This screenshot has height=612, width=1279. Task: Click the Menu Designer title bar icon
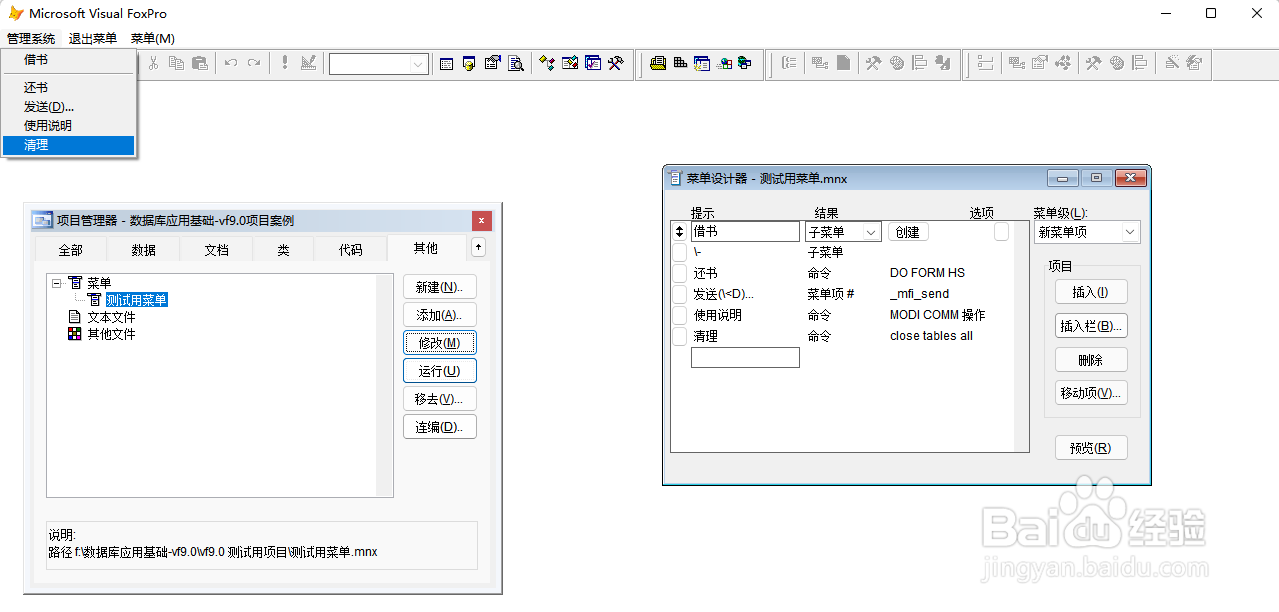point(675,178)
